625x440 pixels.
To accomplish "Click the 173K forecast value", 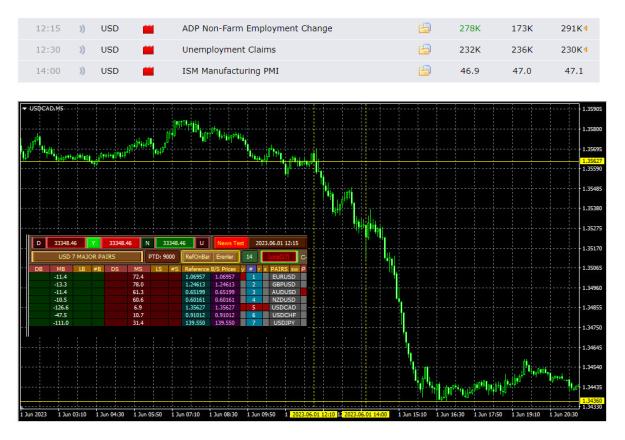I will point(522,28).
